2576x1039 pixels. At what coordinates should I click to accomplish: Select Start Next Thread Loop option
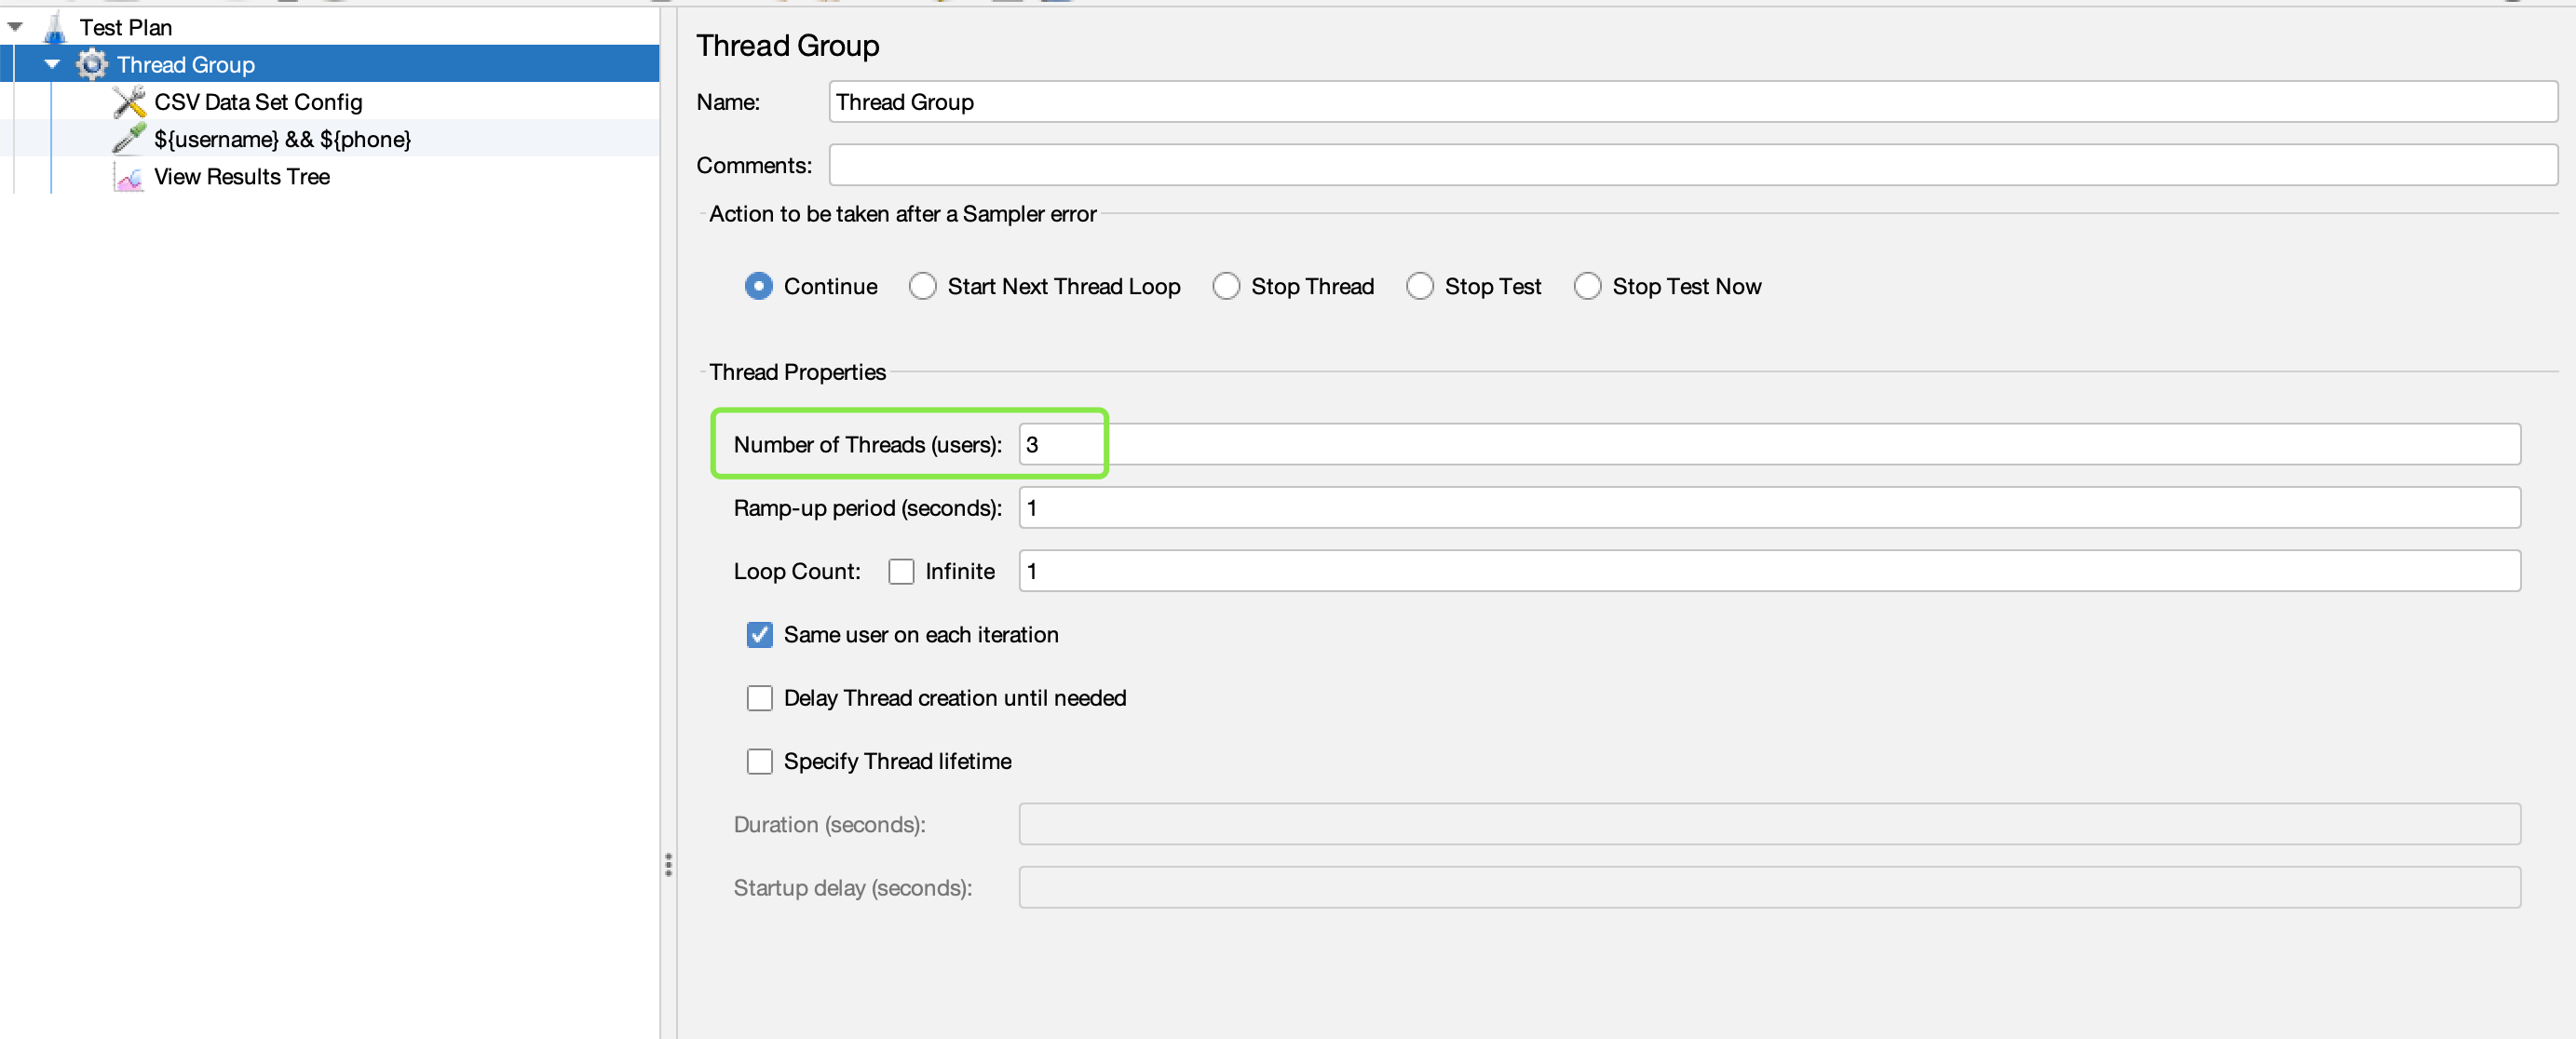point(922,287)
